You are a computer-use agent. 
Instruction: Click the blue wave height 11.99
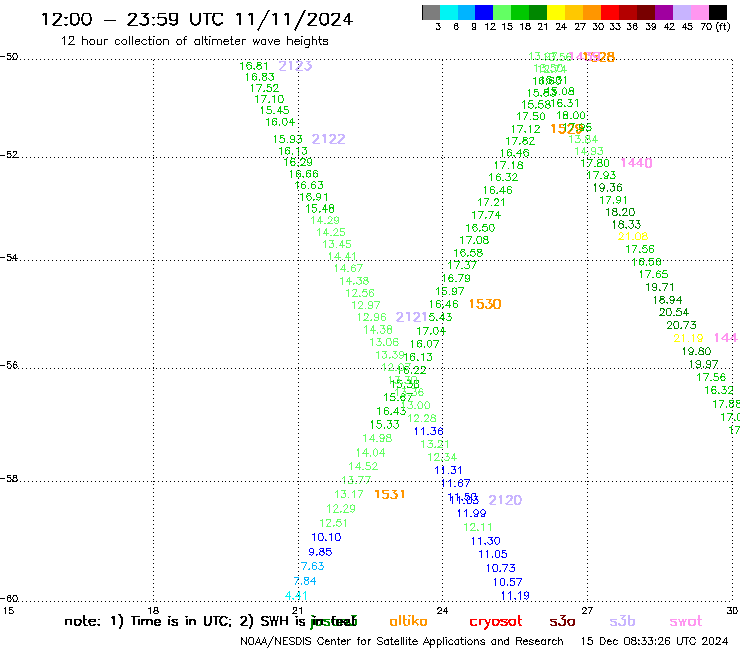(x=471, y=513)
